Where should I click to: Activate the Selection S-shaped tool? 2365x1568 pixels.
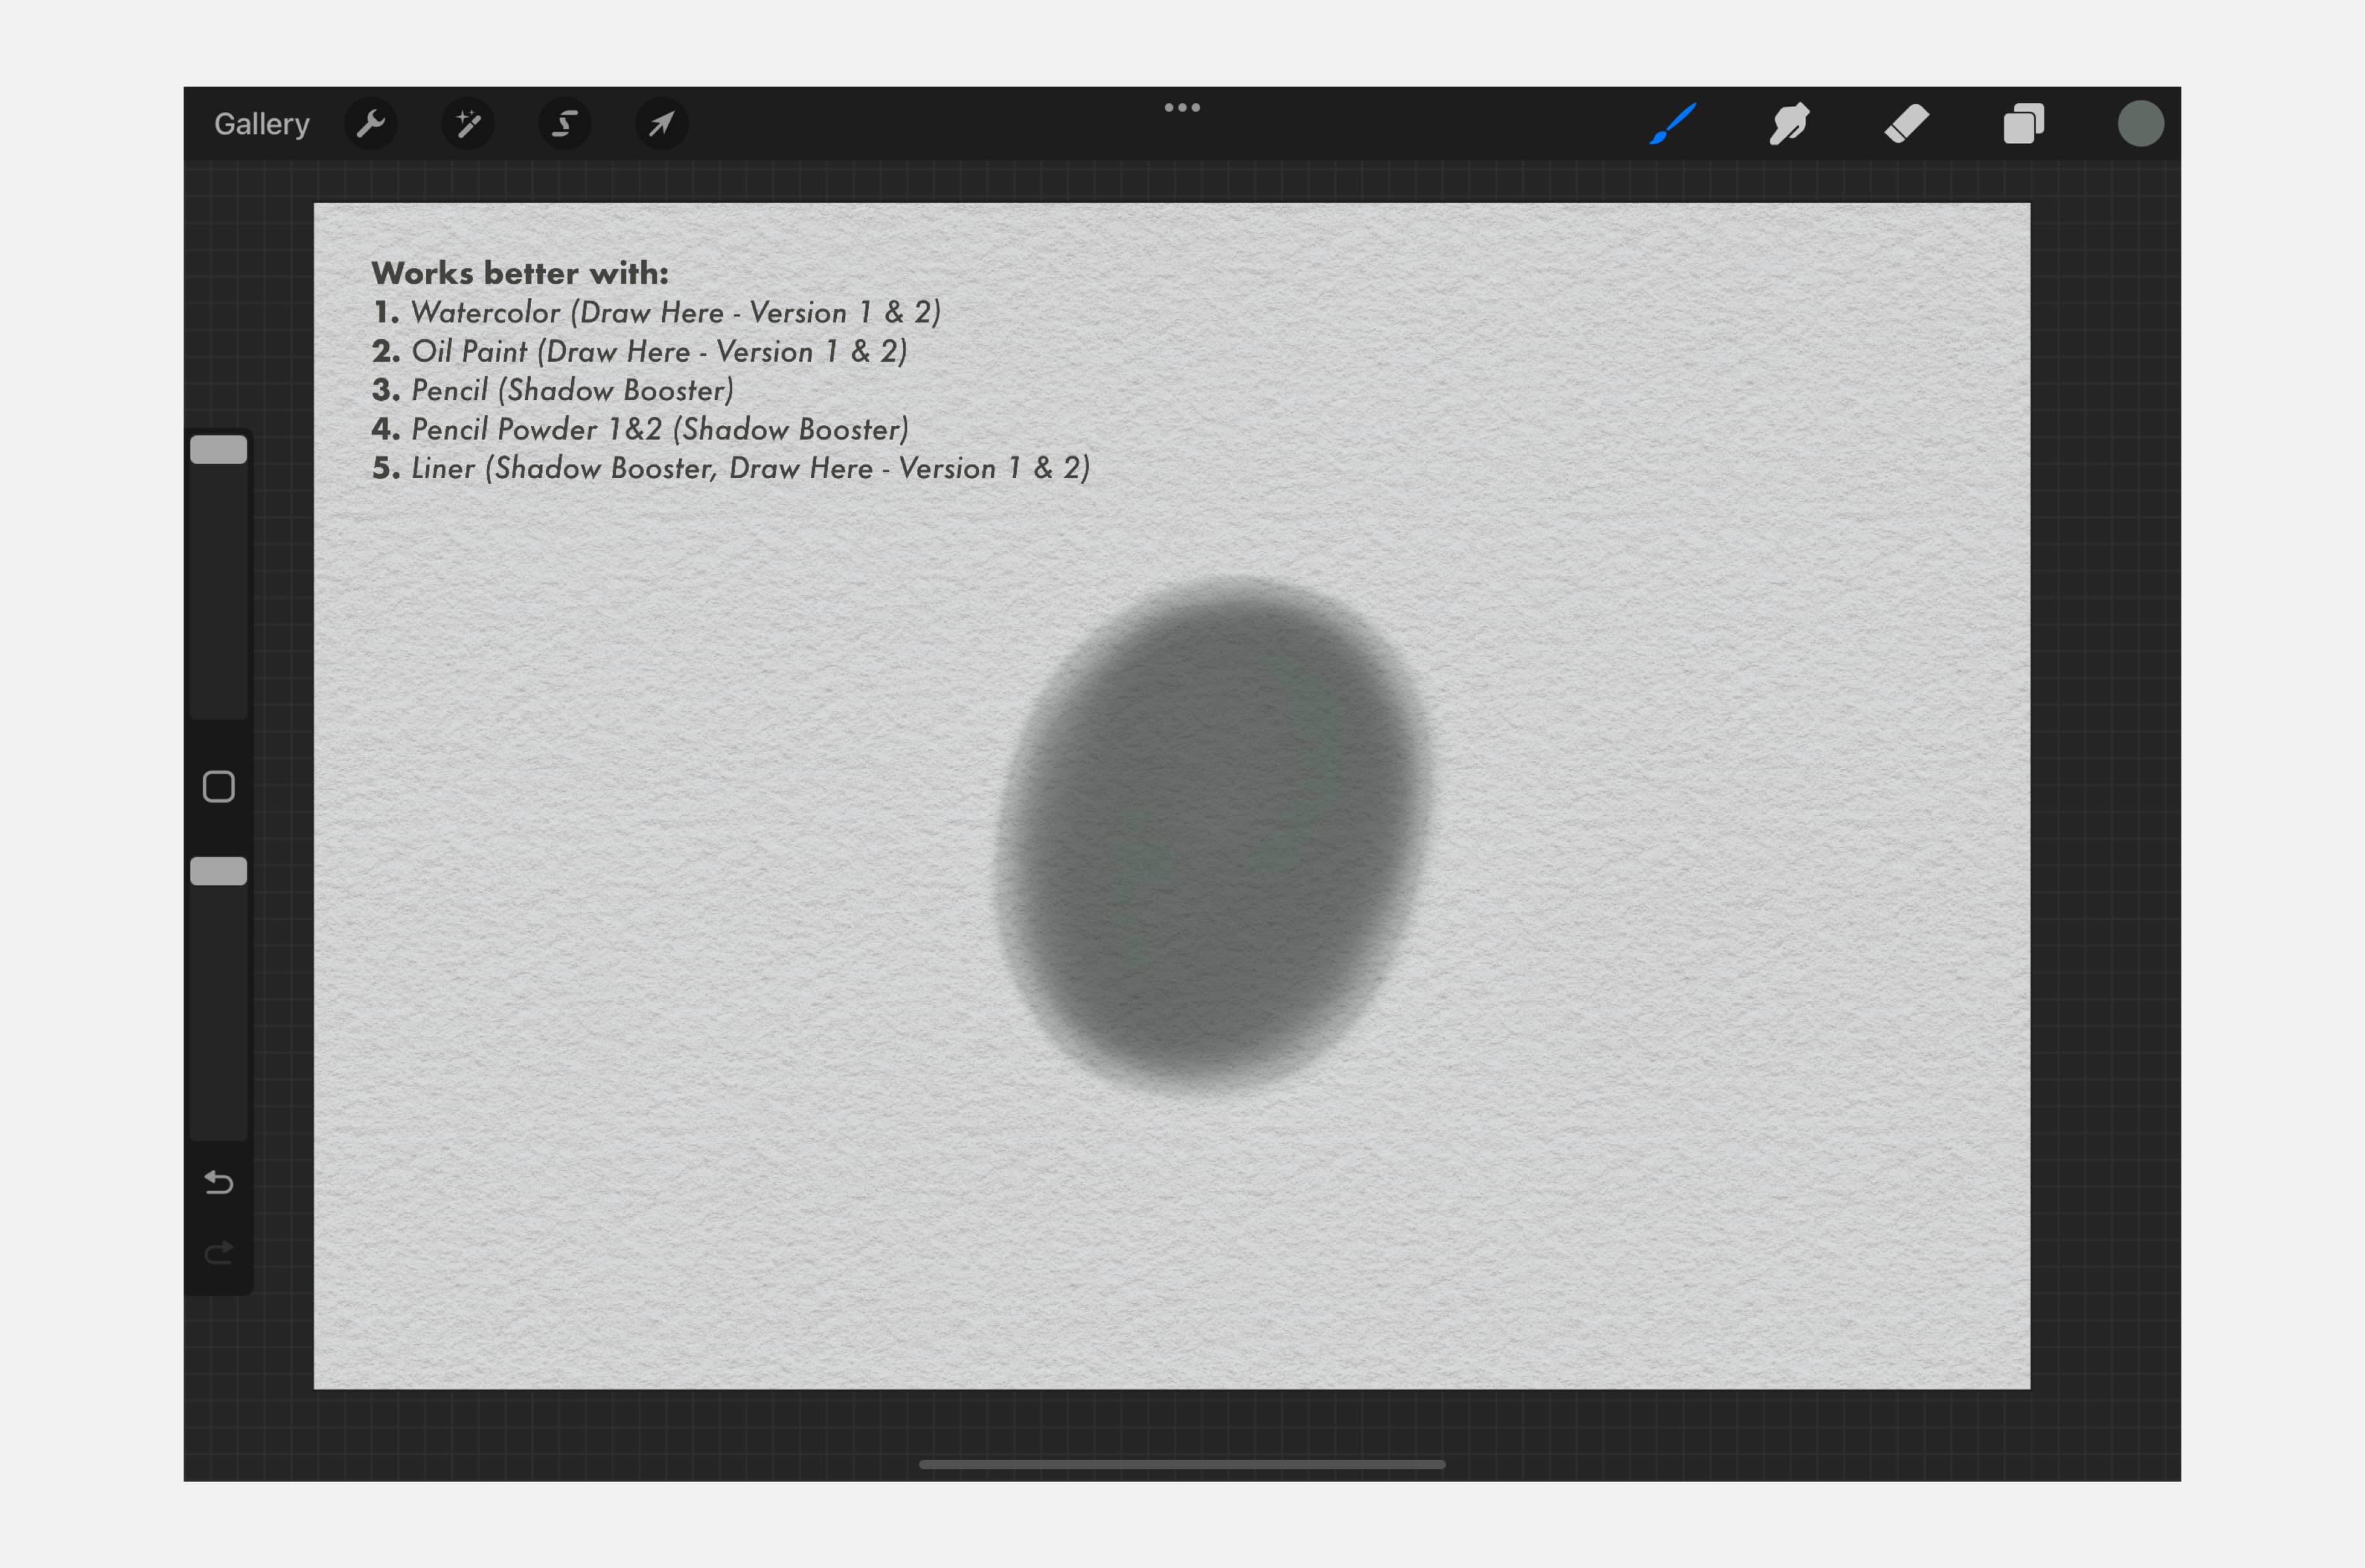tap(565, 124)
